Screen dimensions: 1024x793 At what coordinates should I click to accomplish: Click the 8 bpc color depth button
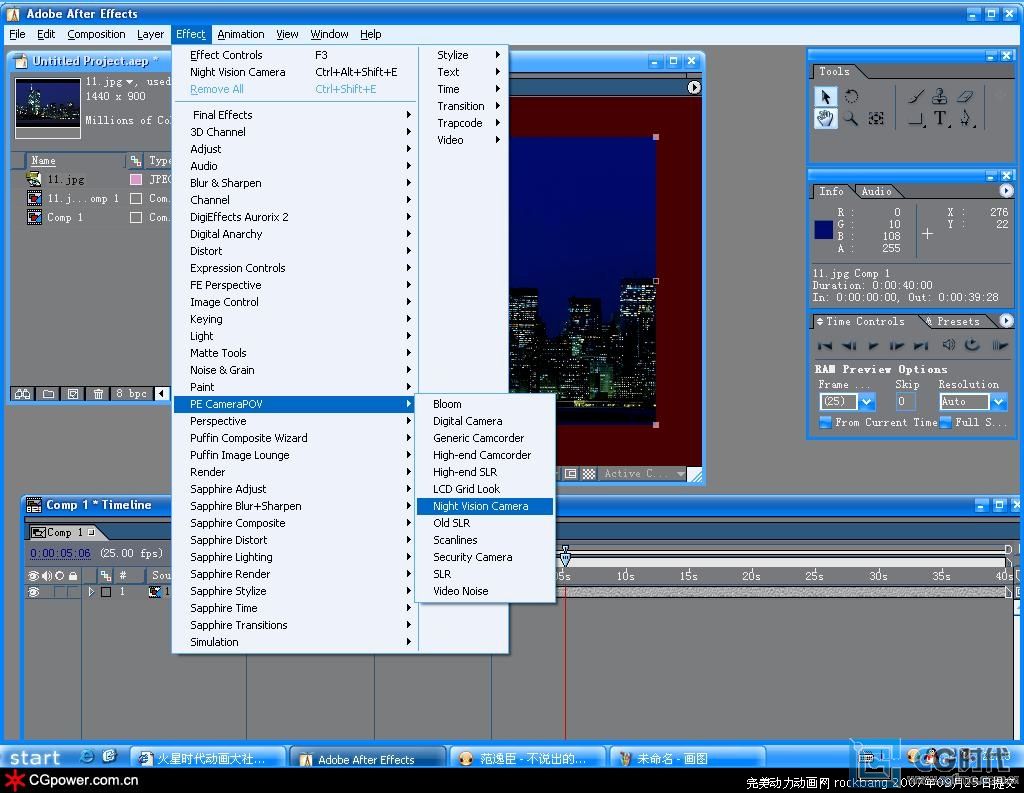131,393
